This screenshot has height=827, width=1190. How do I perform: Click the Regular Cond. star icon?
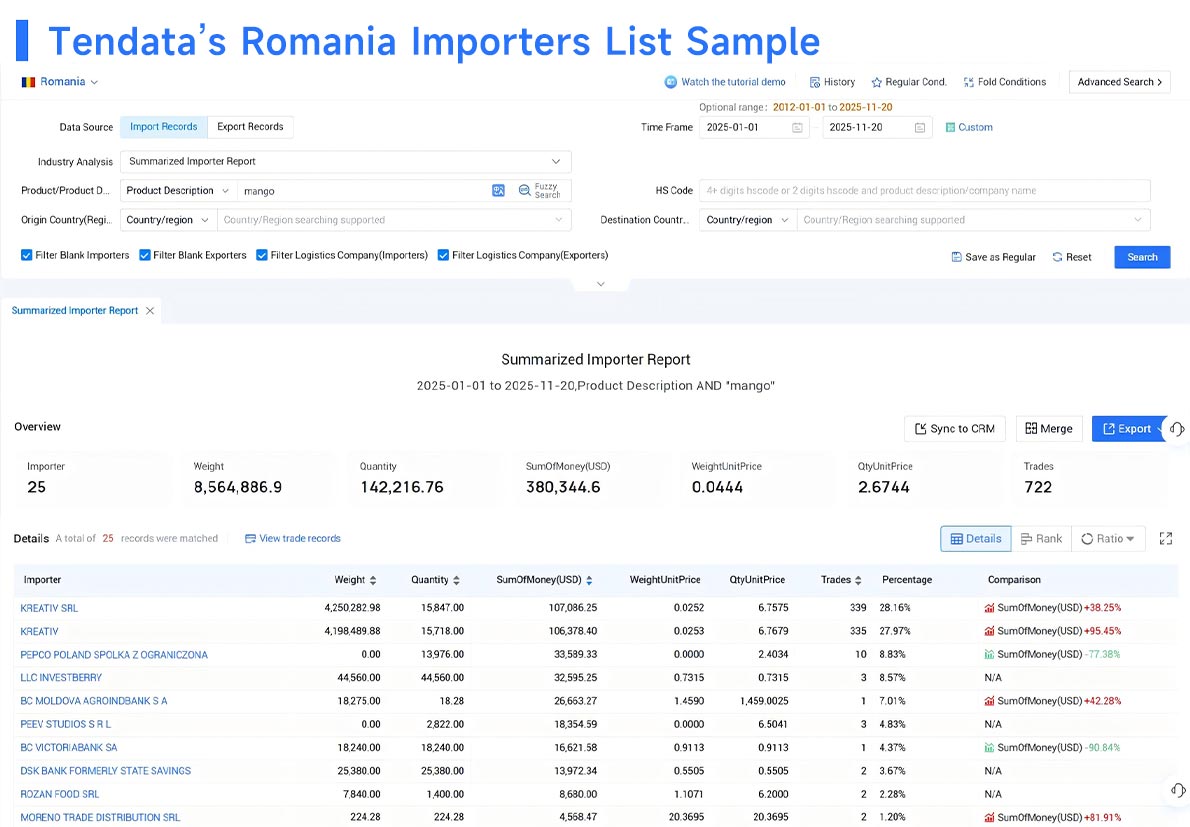point(877,82)
